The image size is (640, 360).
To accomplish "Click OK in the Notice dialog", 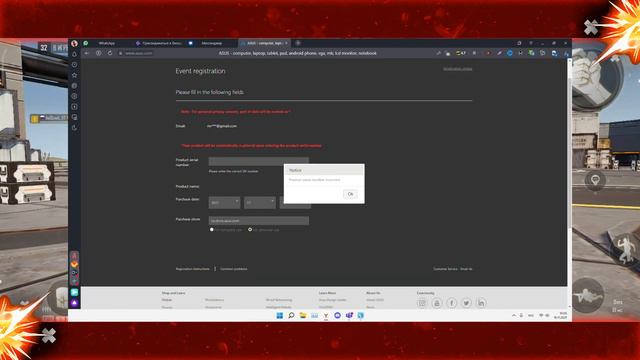I will point(350,194).
